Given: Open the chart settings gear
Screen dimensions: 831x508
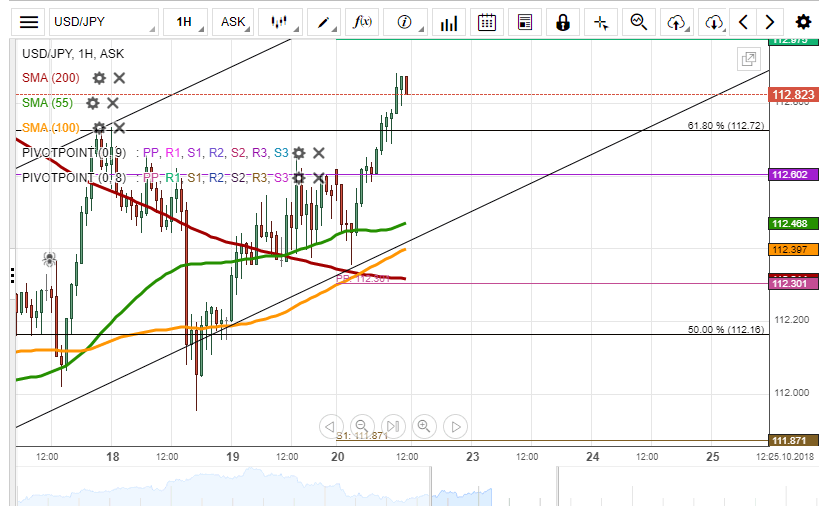Looking at the screenshot, I should (x=803, y=21).
